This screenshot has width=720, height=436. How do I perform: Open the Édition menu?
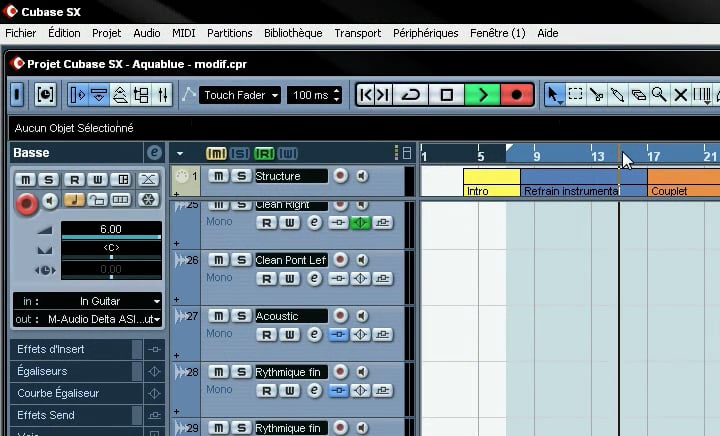point(64,33)
